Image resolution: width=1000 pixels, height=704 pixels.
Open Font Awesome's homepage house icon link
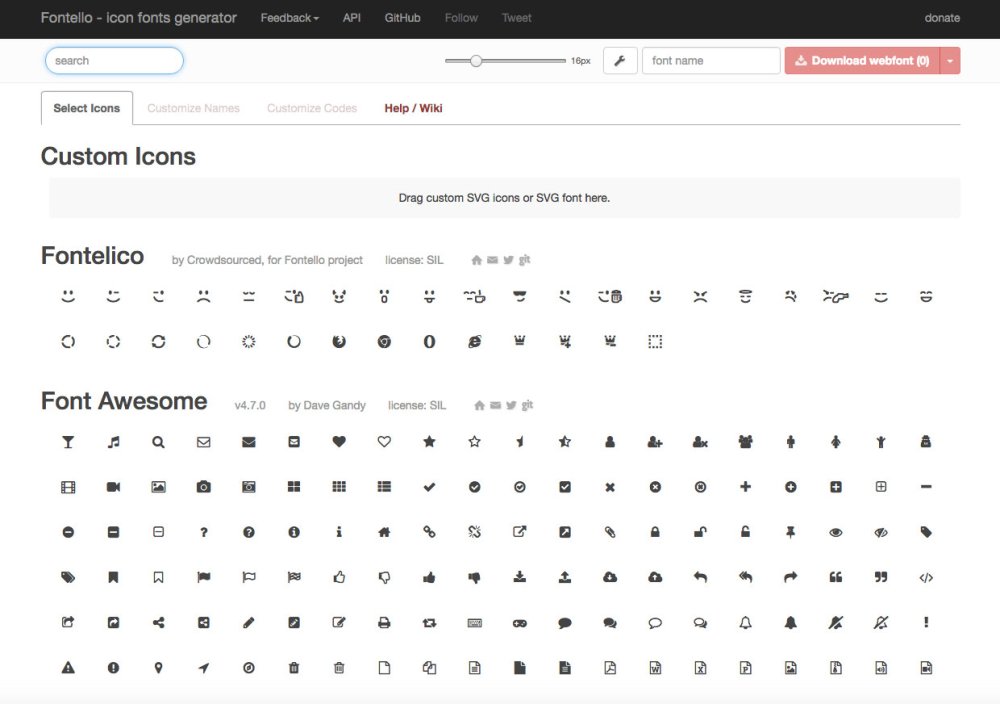[479, 405]
